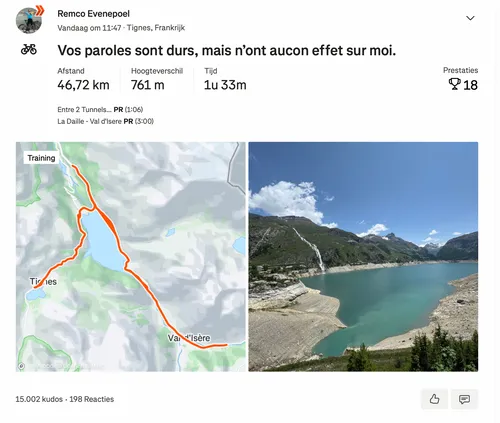Open the comment speech bubble icon

[x=464, y=399]
